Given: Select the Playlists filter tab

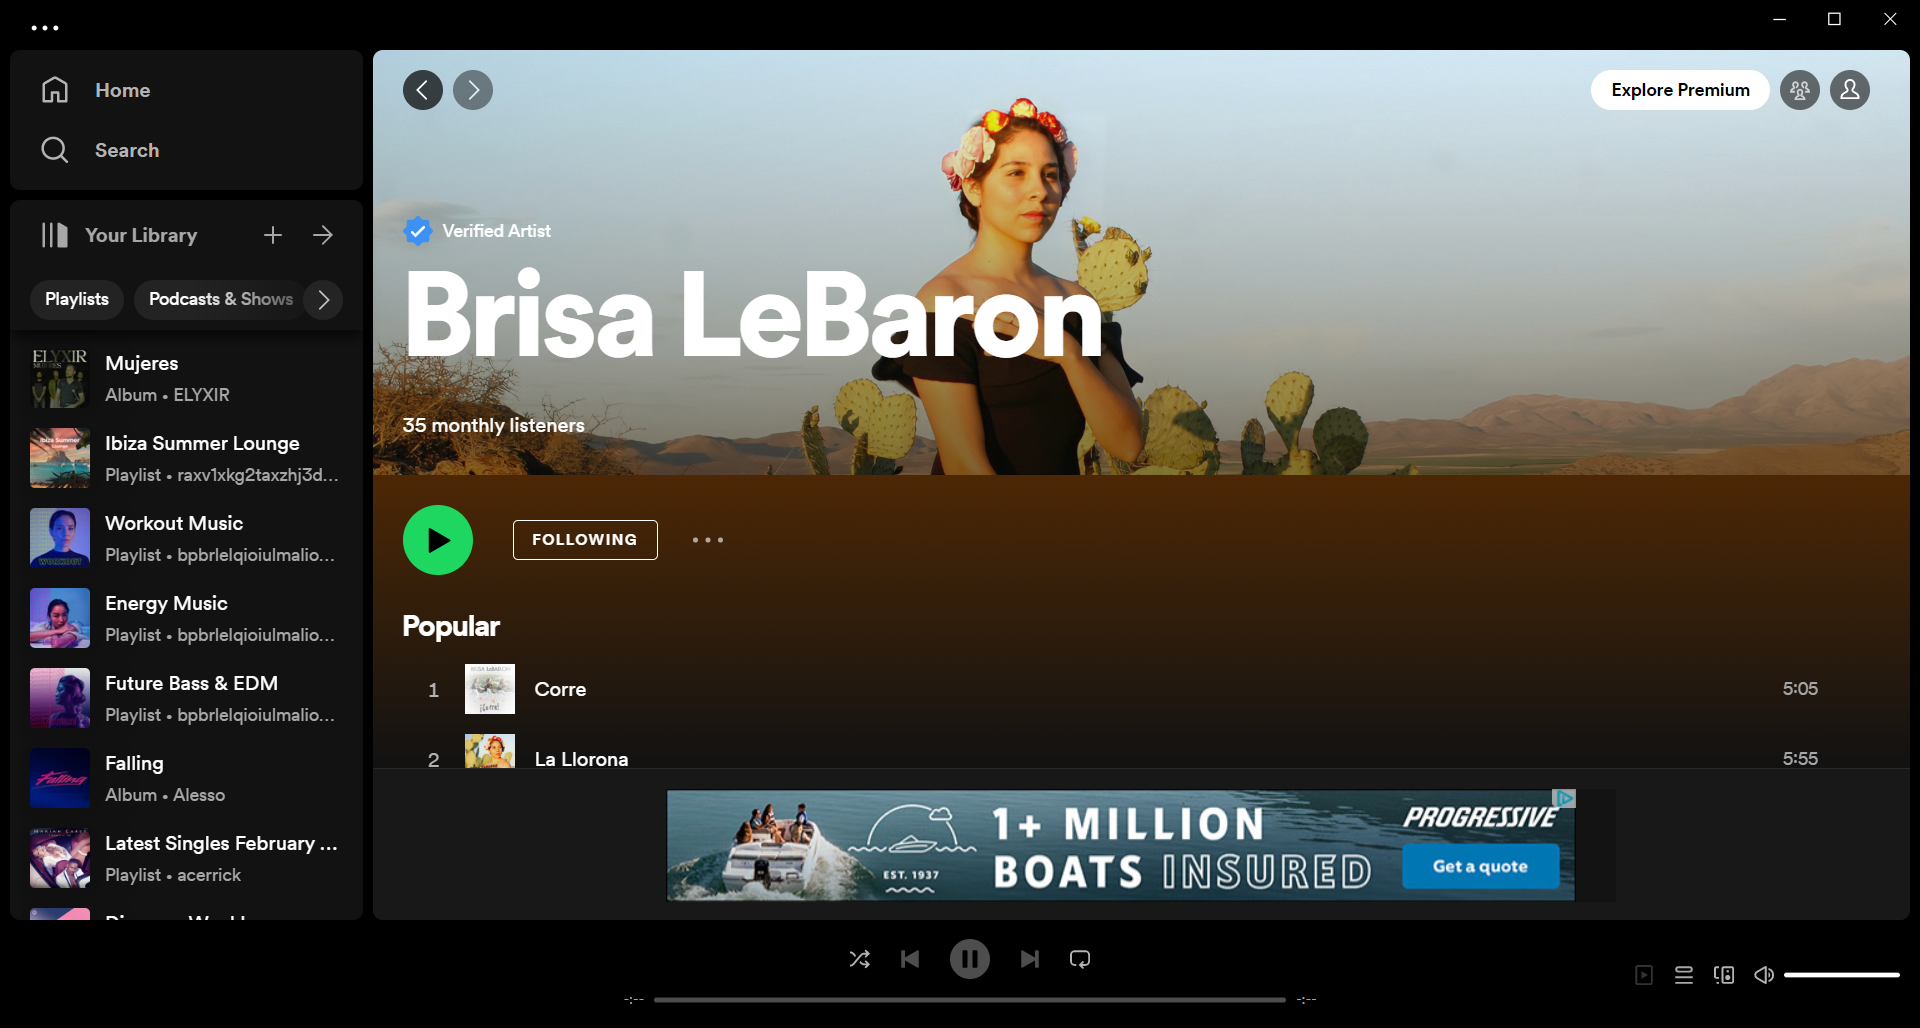Looking at the screenshot, I should [x=77, y=300].
